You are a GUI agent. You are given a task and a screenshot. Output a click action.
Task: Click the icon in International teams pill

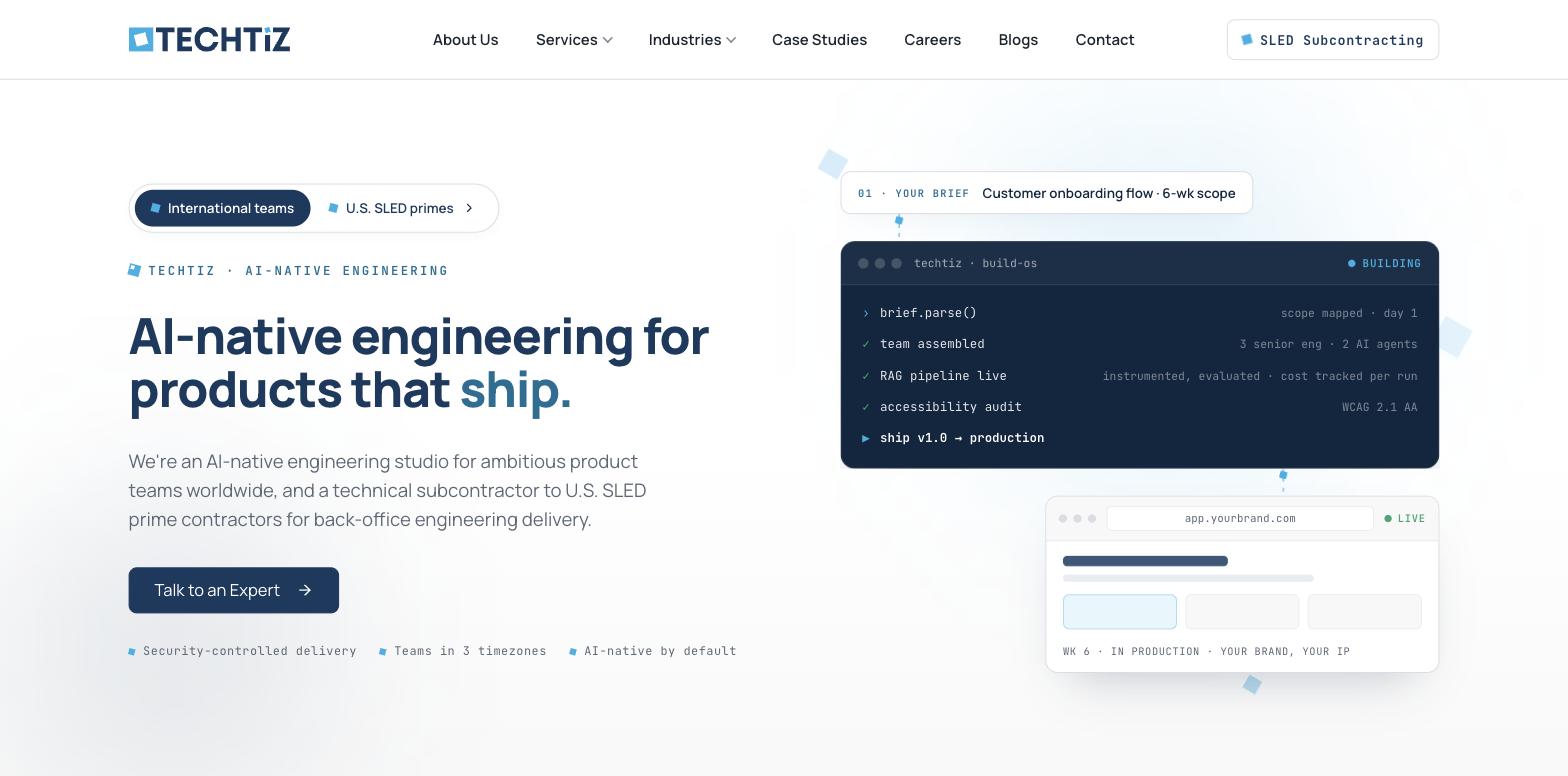[x=155, y=208]
